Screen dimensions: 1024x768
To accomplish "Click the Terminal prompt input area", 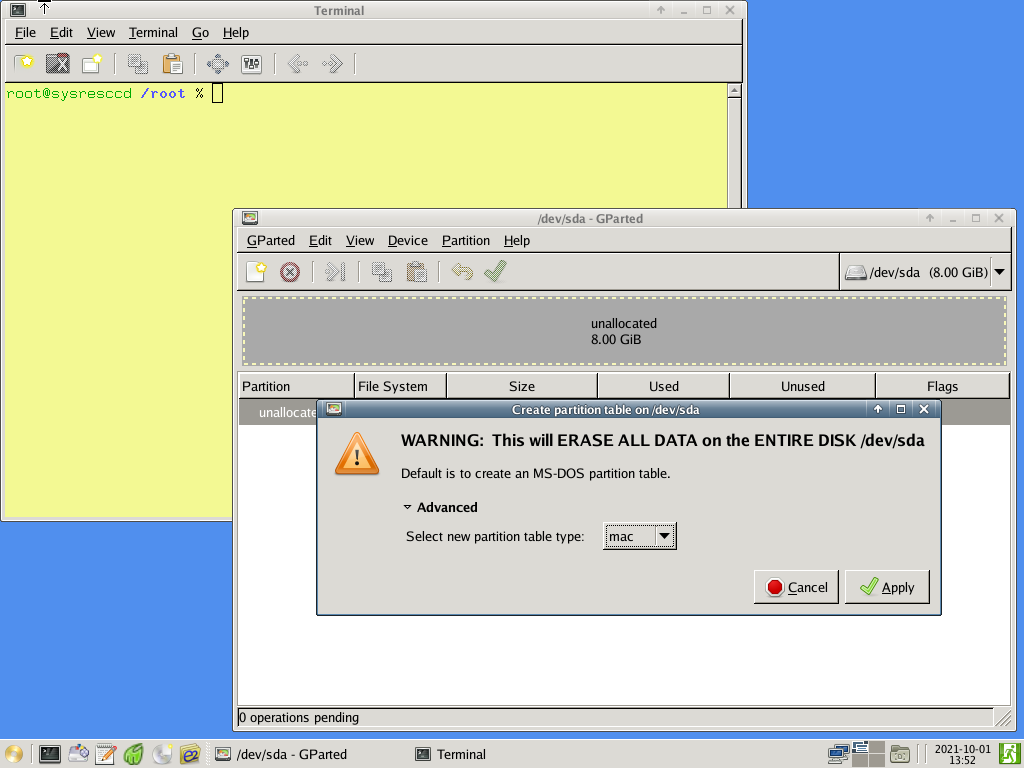I will [x=217, y=93].
